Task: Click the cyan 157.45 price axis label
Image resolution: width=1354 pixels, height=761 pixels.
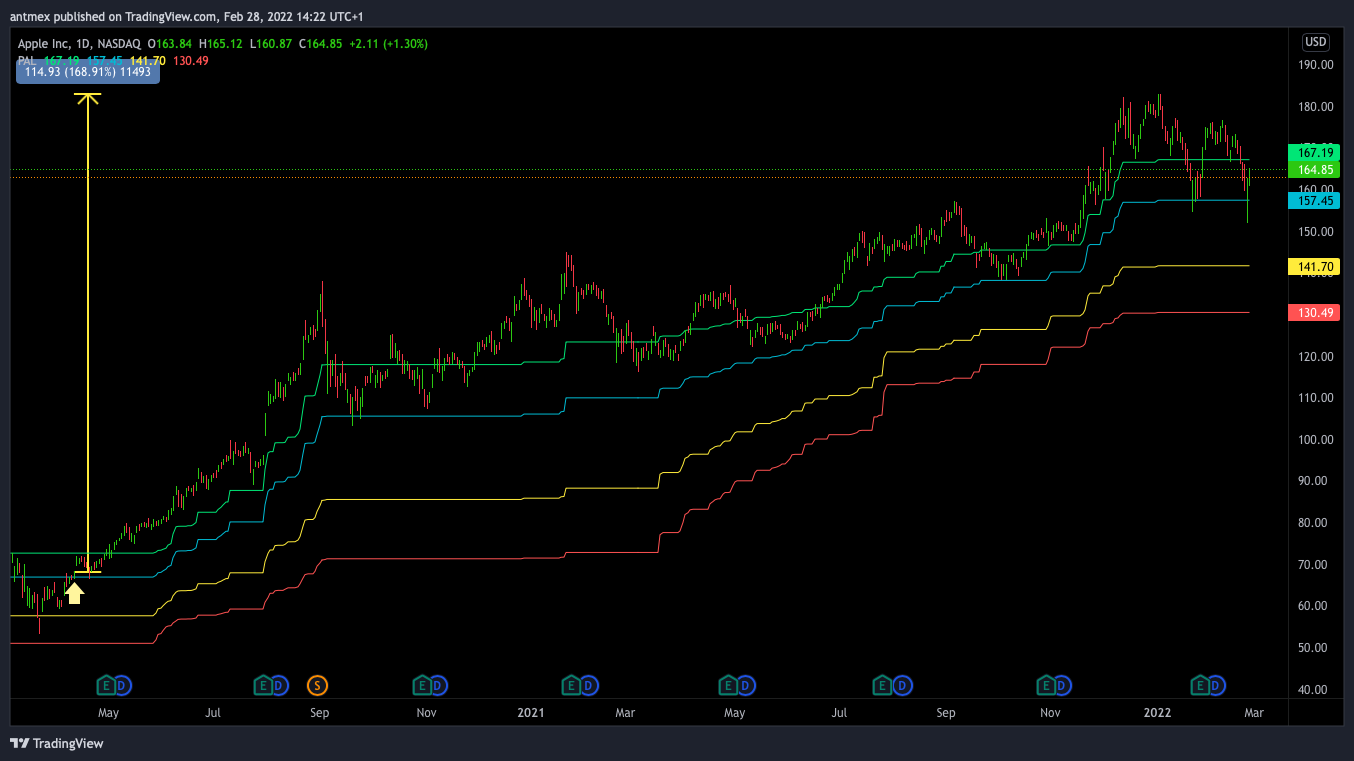Action: [1315, 201]
